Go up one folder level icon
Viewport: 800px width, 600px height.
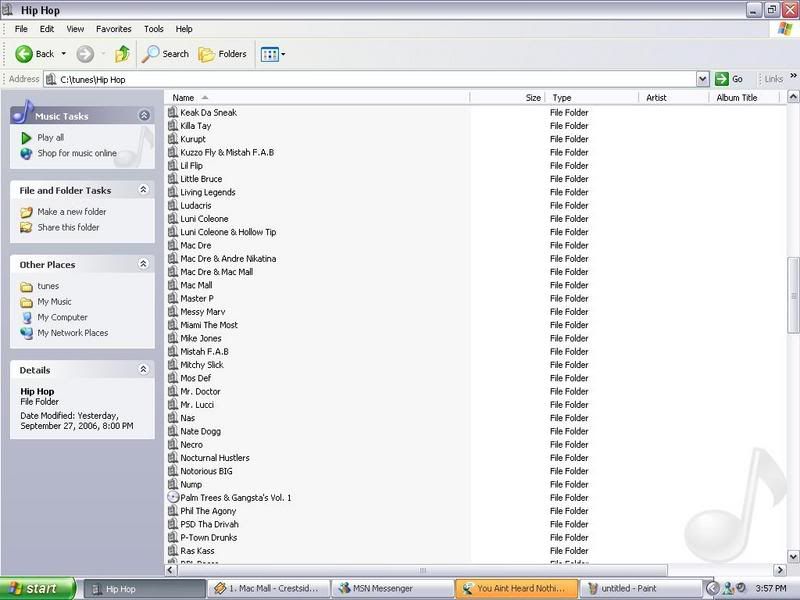point(122,54)
